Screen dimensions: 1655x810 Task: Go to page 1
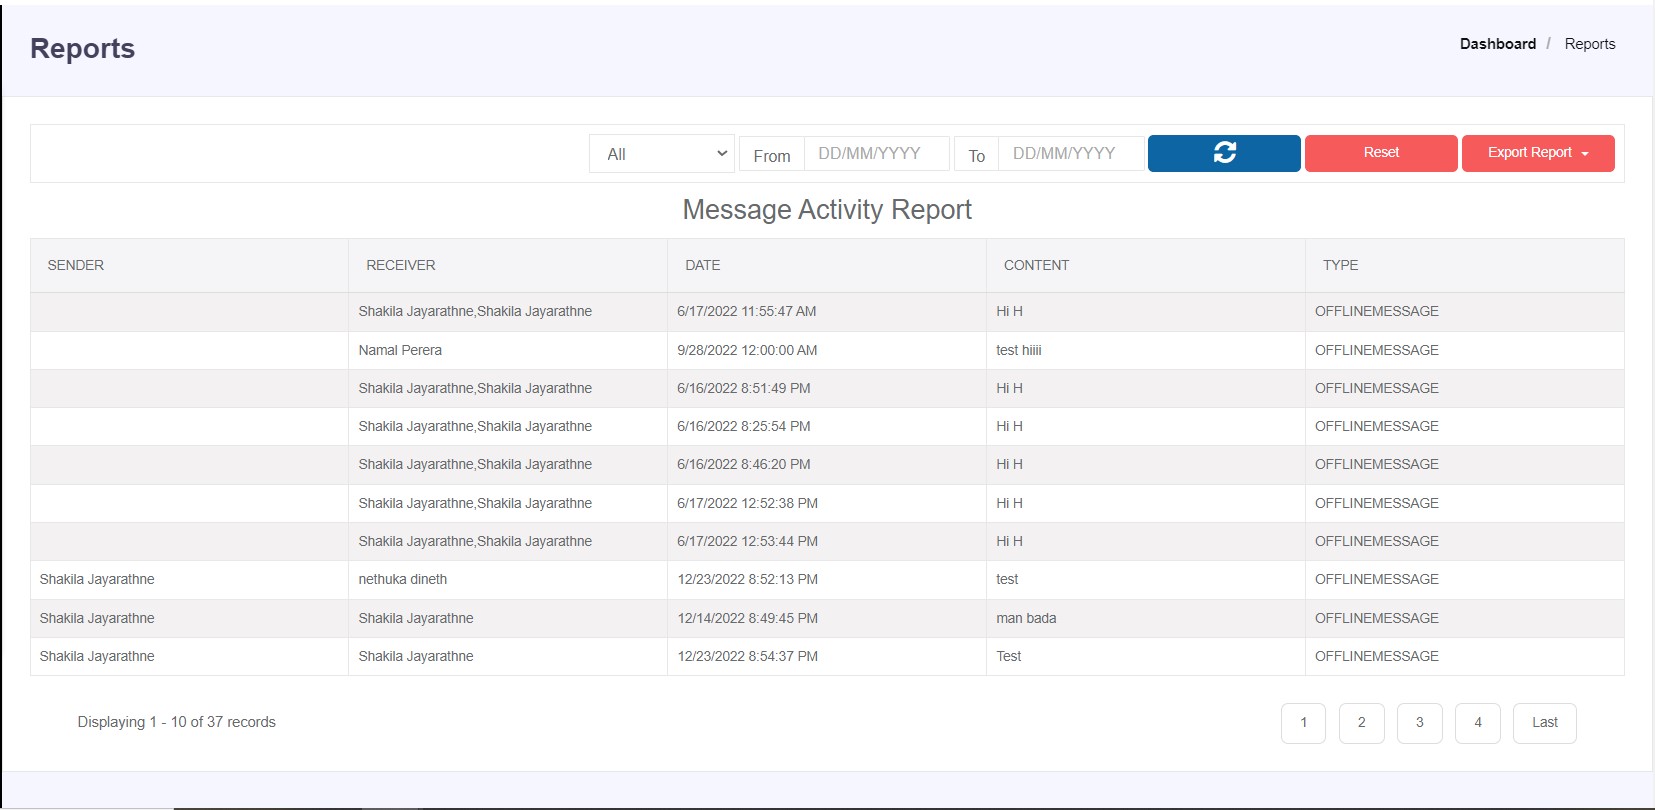[1303, 723]
